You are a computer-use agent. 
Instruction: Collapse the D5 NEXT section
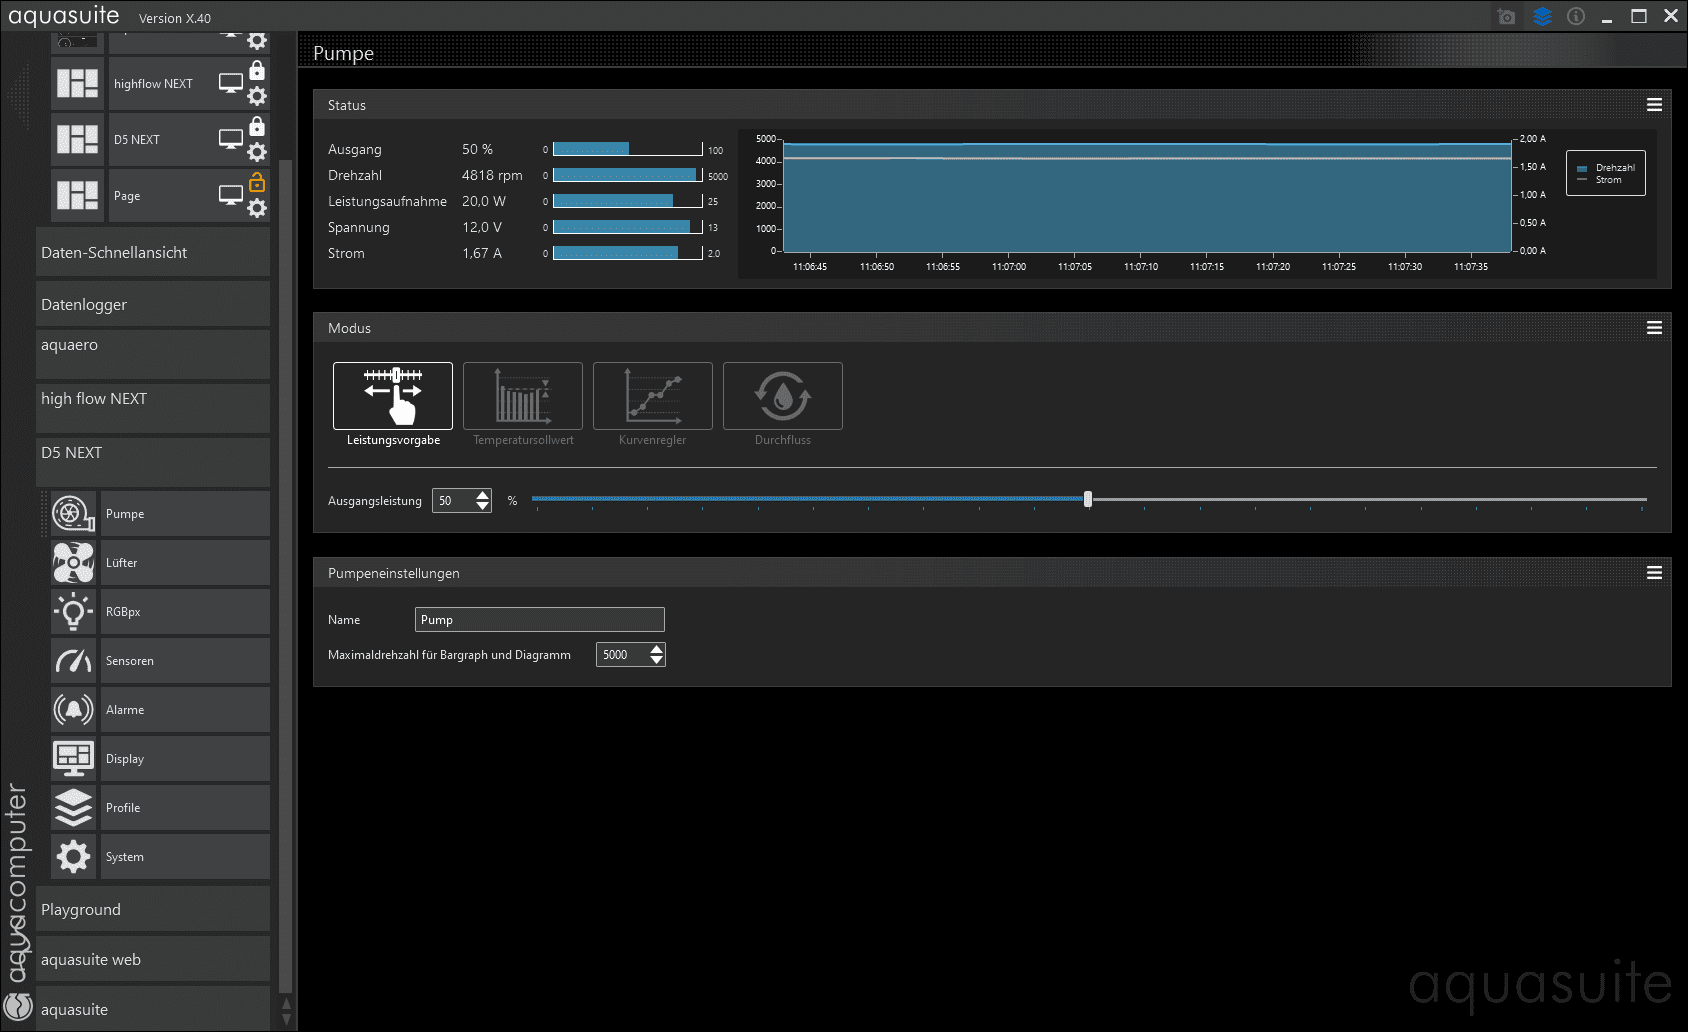(x=153, y=462)
